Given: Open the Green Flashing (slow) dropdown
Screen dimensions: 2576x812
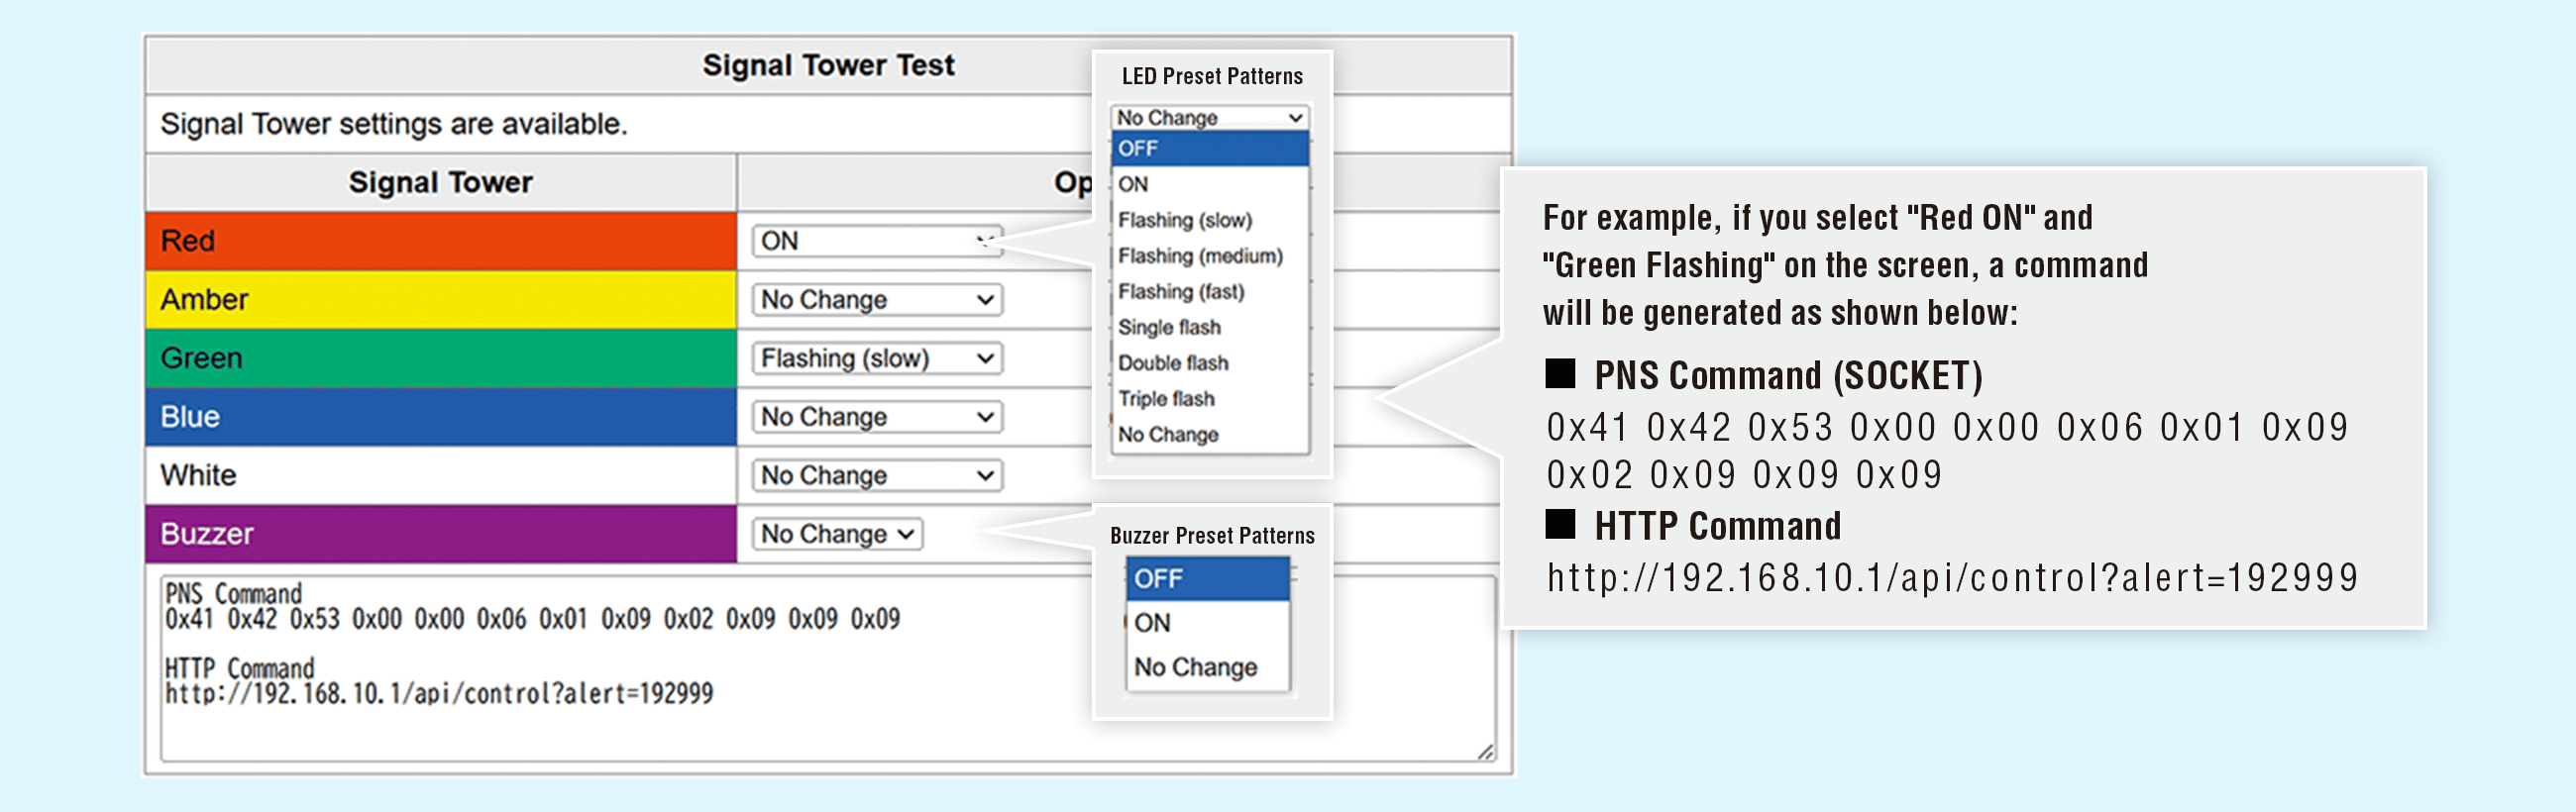Looking at the screenshot, I should 875,358.
